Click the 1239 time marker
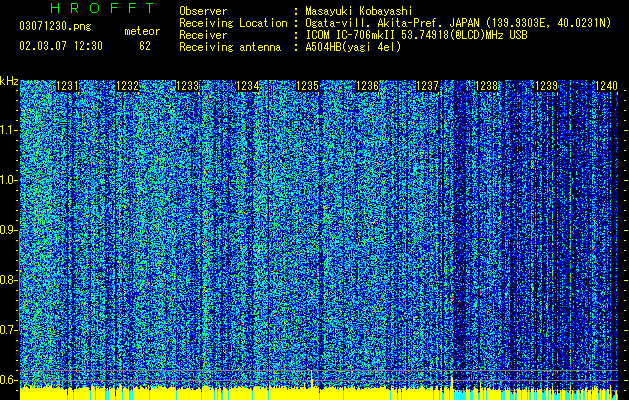Image resolution: width=629 pixels, height=400 pixels. 547,86
